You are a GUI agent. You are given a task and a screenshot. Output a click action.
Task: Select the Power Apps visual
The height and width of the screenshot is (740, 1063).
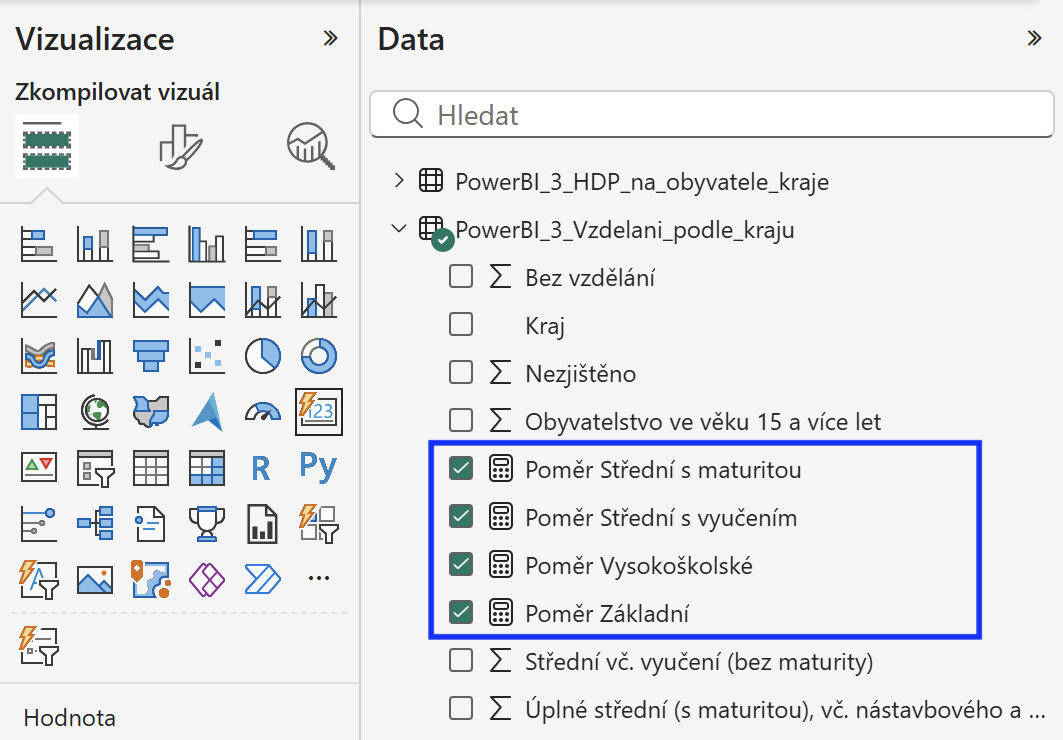207,580
